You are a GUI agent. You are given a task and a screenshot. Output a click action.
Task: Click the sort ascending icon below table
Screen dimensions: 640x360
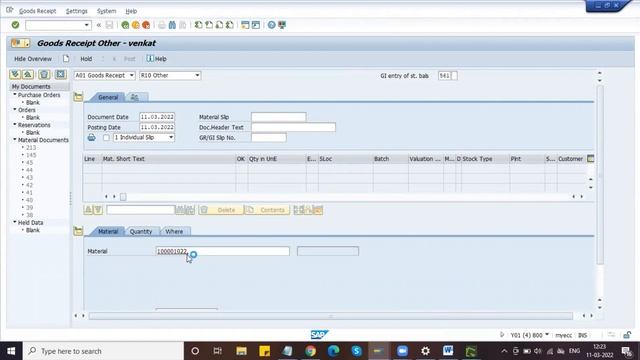click(x=88, y=210)
